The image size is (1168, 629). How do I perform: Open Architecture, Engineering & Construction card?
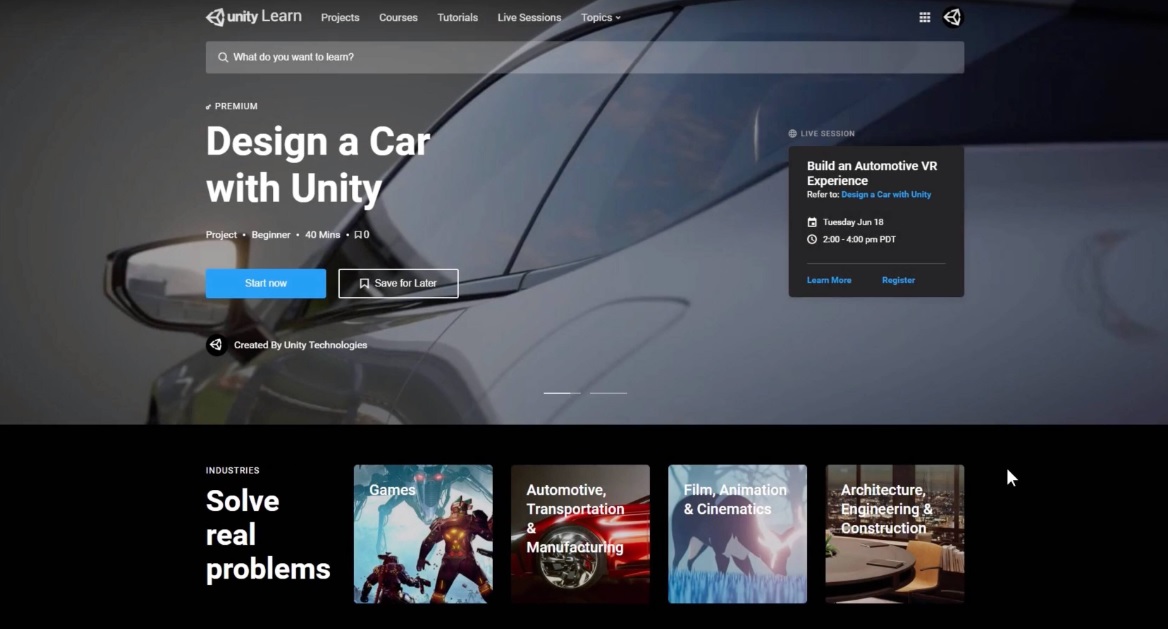pos(895,534)
